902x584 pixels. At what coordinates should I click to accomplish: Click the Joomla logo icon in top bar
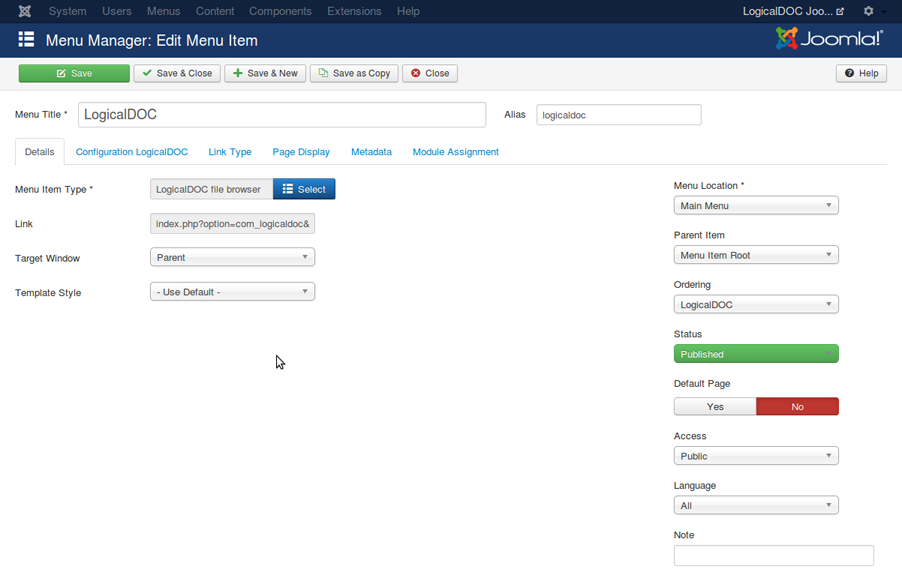click(25, 11)
